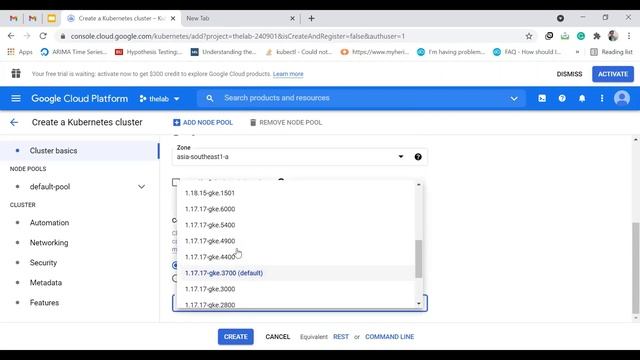Open the Google Cloud navigation hamburger menu
Viewport: 640px width, 360px height.
[16, 98]
